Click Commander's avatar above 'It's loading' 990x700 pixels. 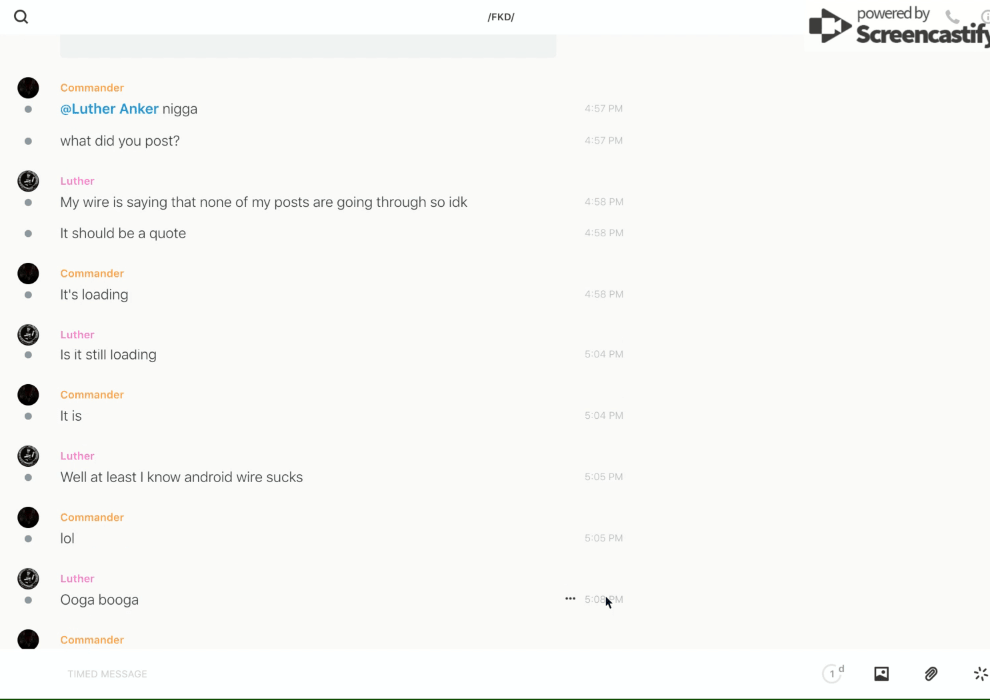coord(28,273)
